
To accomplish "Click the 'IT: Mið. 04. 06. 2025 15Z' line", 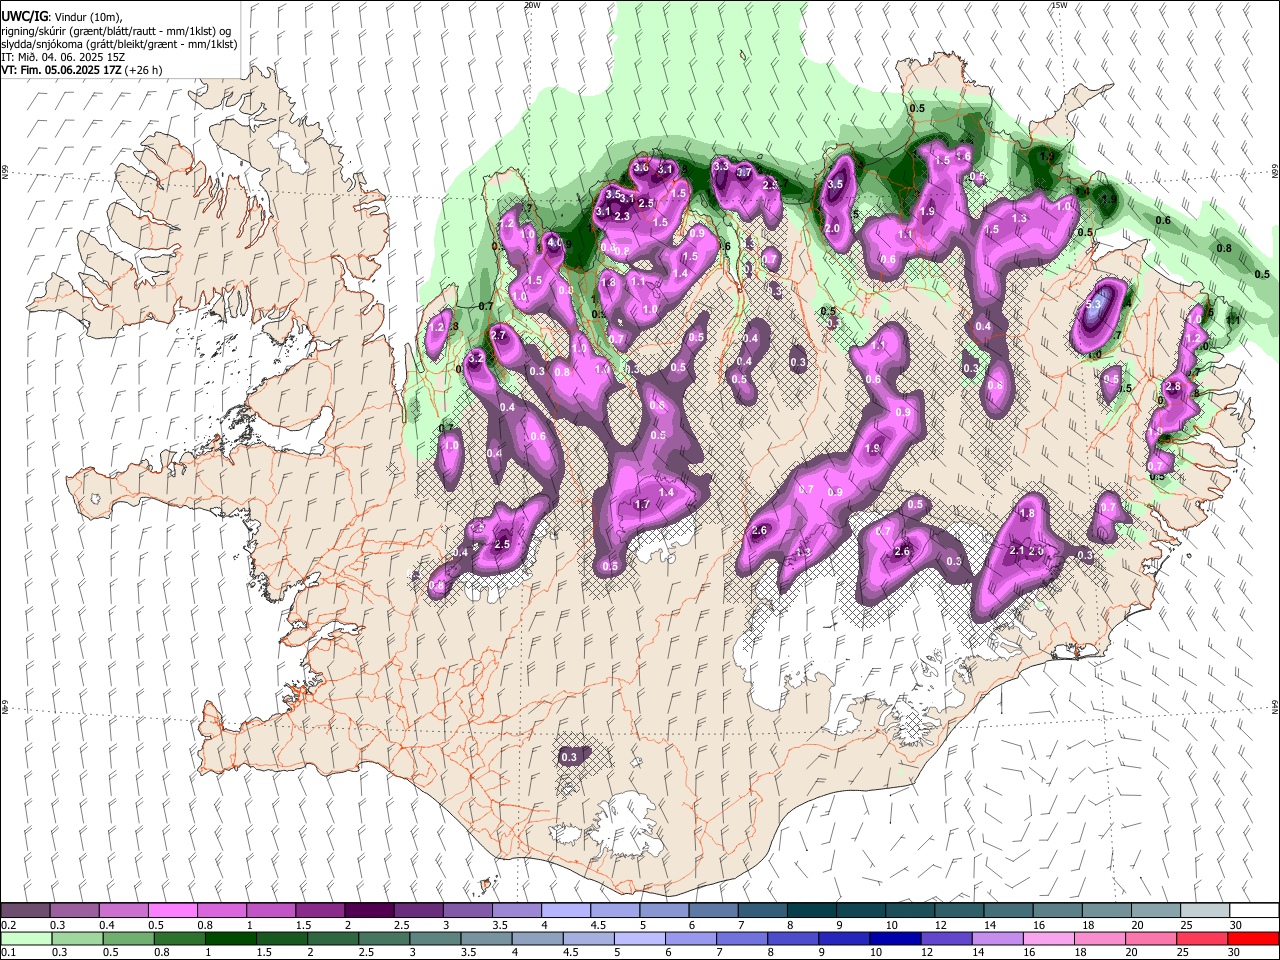I will tap(63, 57).
